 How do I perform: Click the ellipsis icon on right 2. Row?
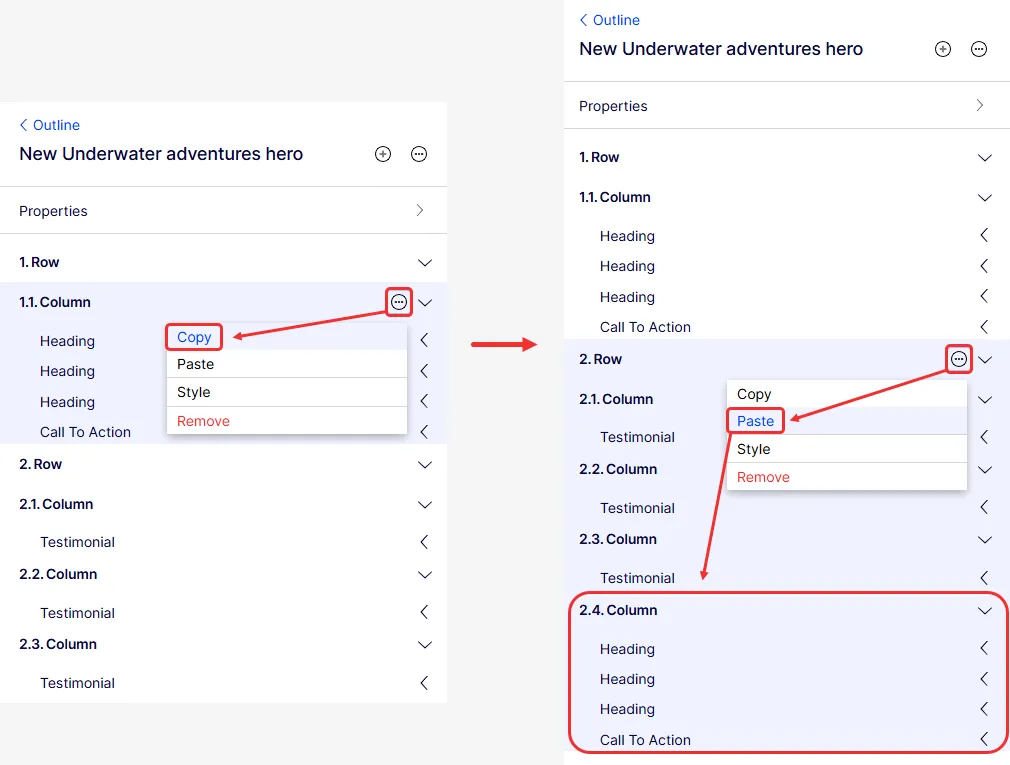click(x=958, y=359)
